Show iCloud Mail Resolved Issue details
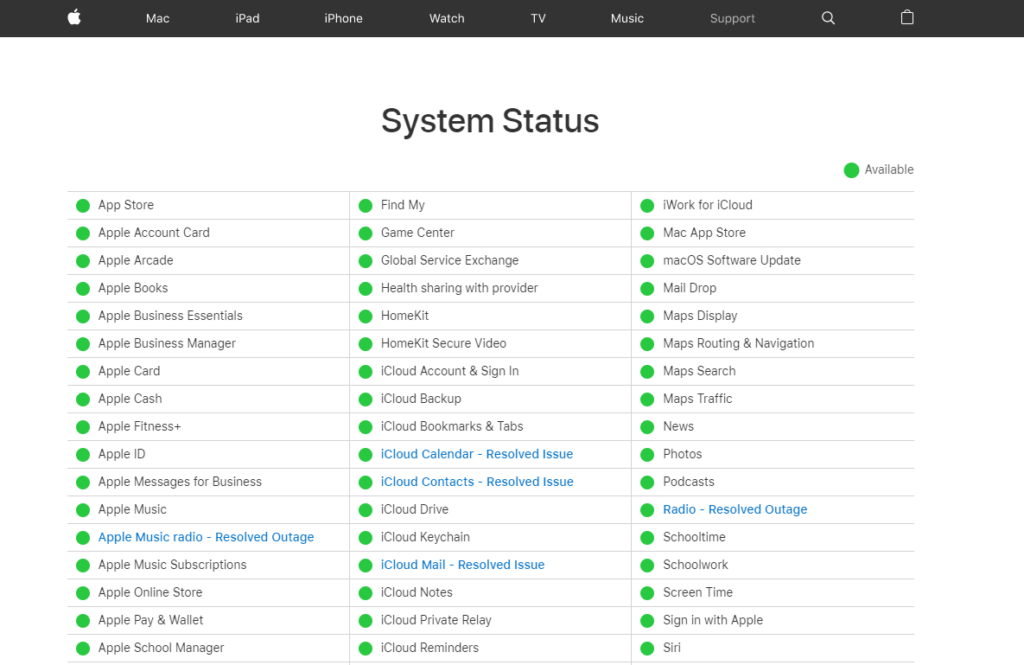The width and height of the screenshot is (1024, 665). click(463, 565)
